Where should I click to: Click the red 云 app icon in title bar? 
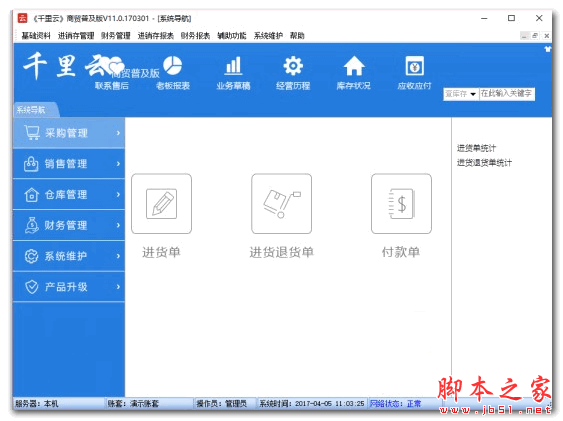click(x=23, y=18)
